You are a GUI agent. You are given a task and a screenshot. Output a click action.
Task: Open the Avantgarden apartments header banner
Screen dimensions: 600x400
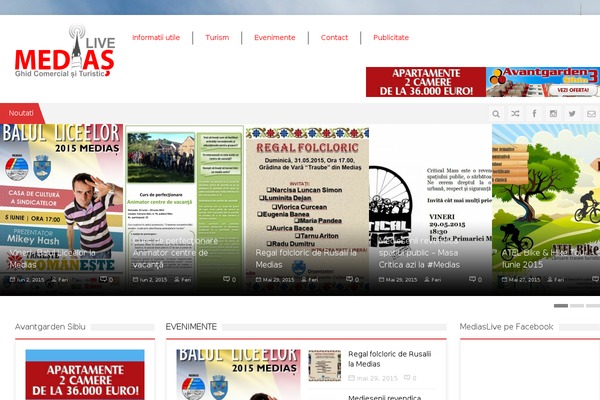(483, 82)
